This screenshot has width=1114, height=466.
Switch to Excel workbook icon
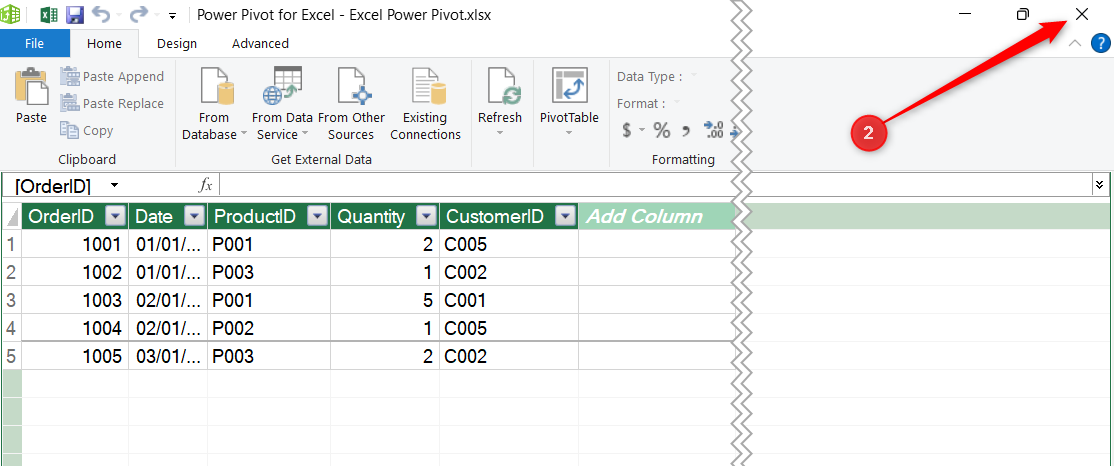click(48, 14)
